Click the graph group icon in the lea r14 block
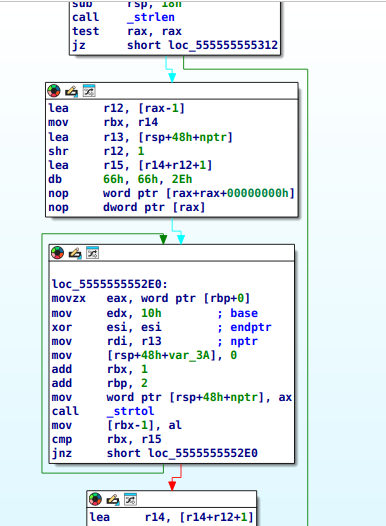Screen dimensions: 386x526 point(130,499)
